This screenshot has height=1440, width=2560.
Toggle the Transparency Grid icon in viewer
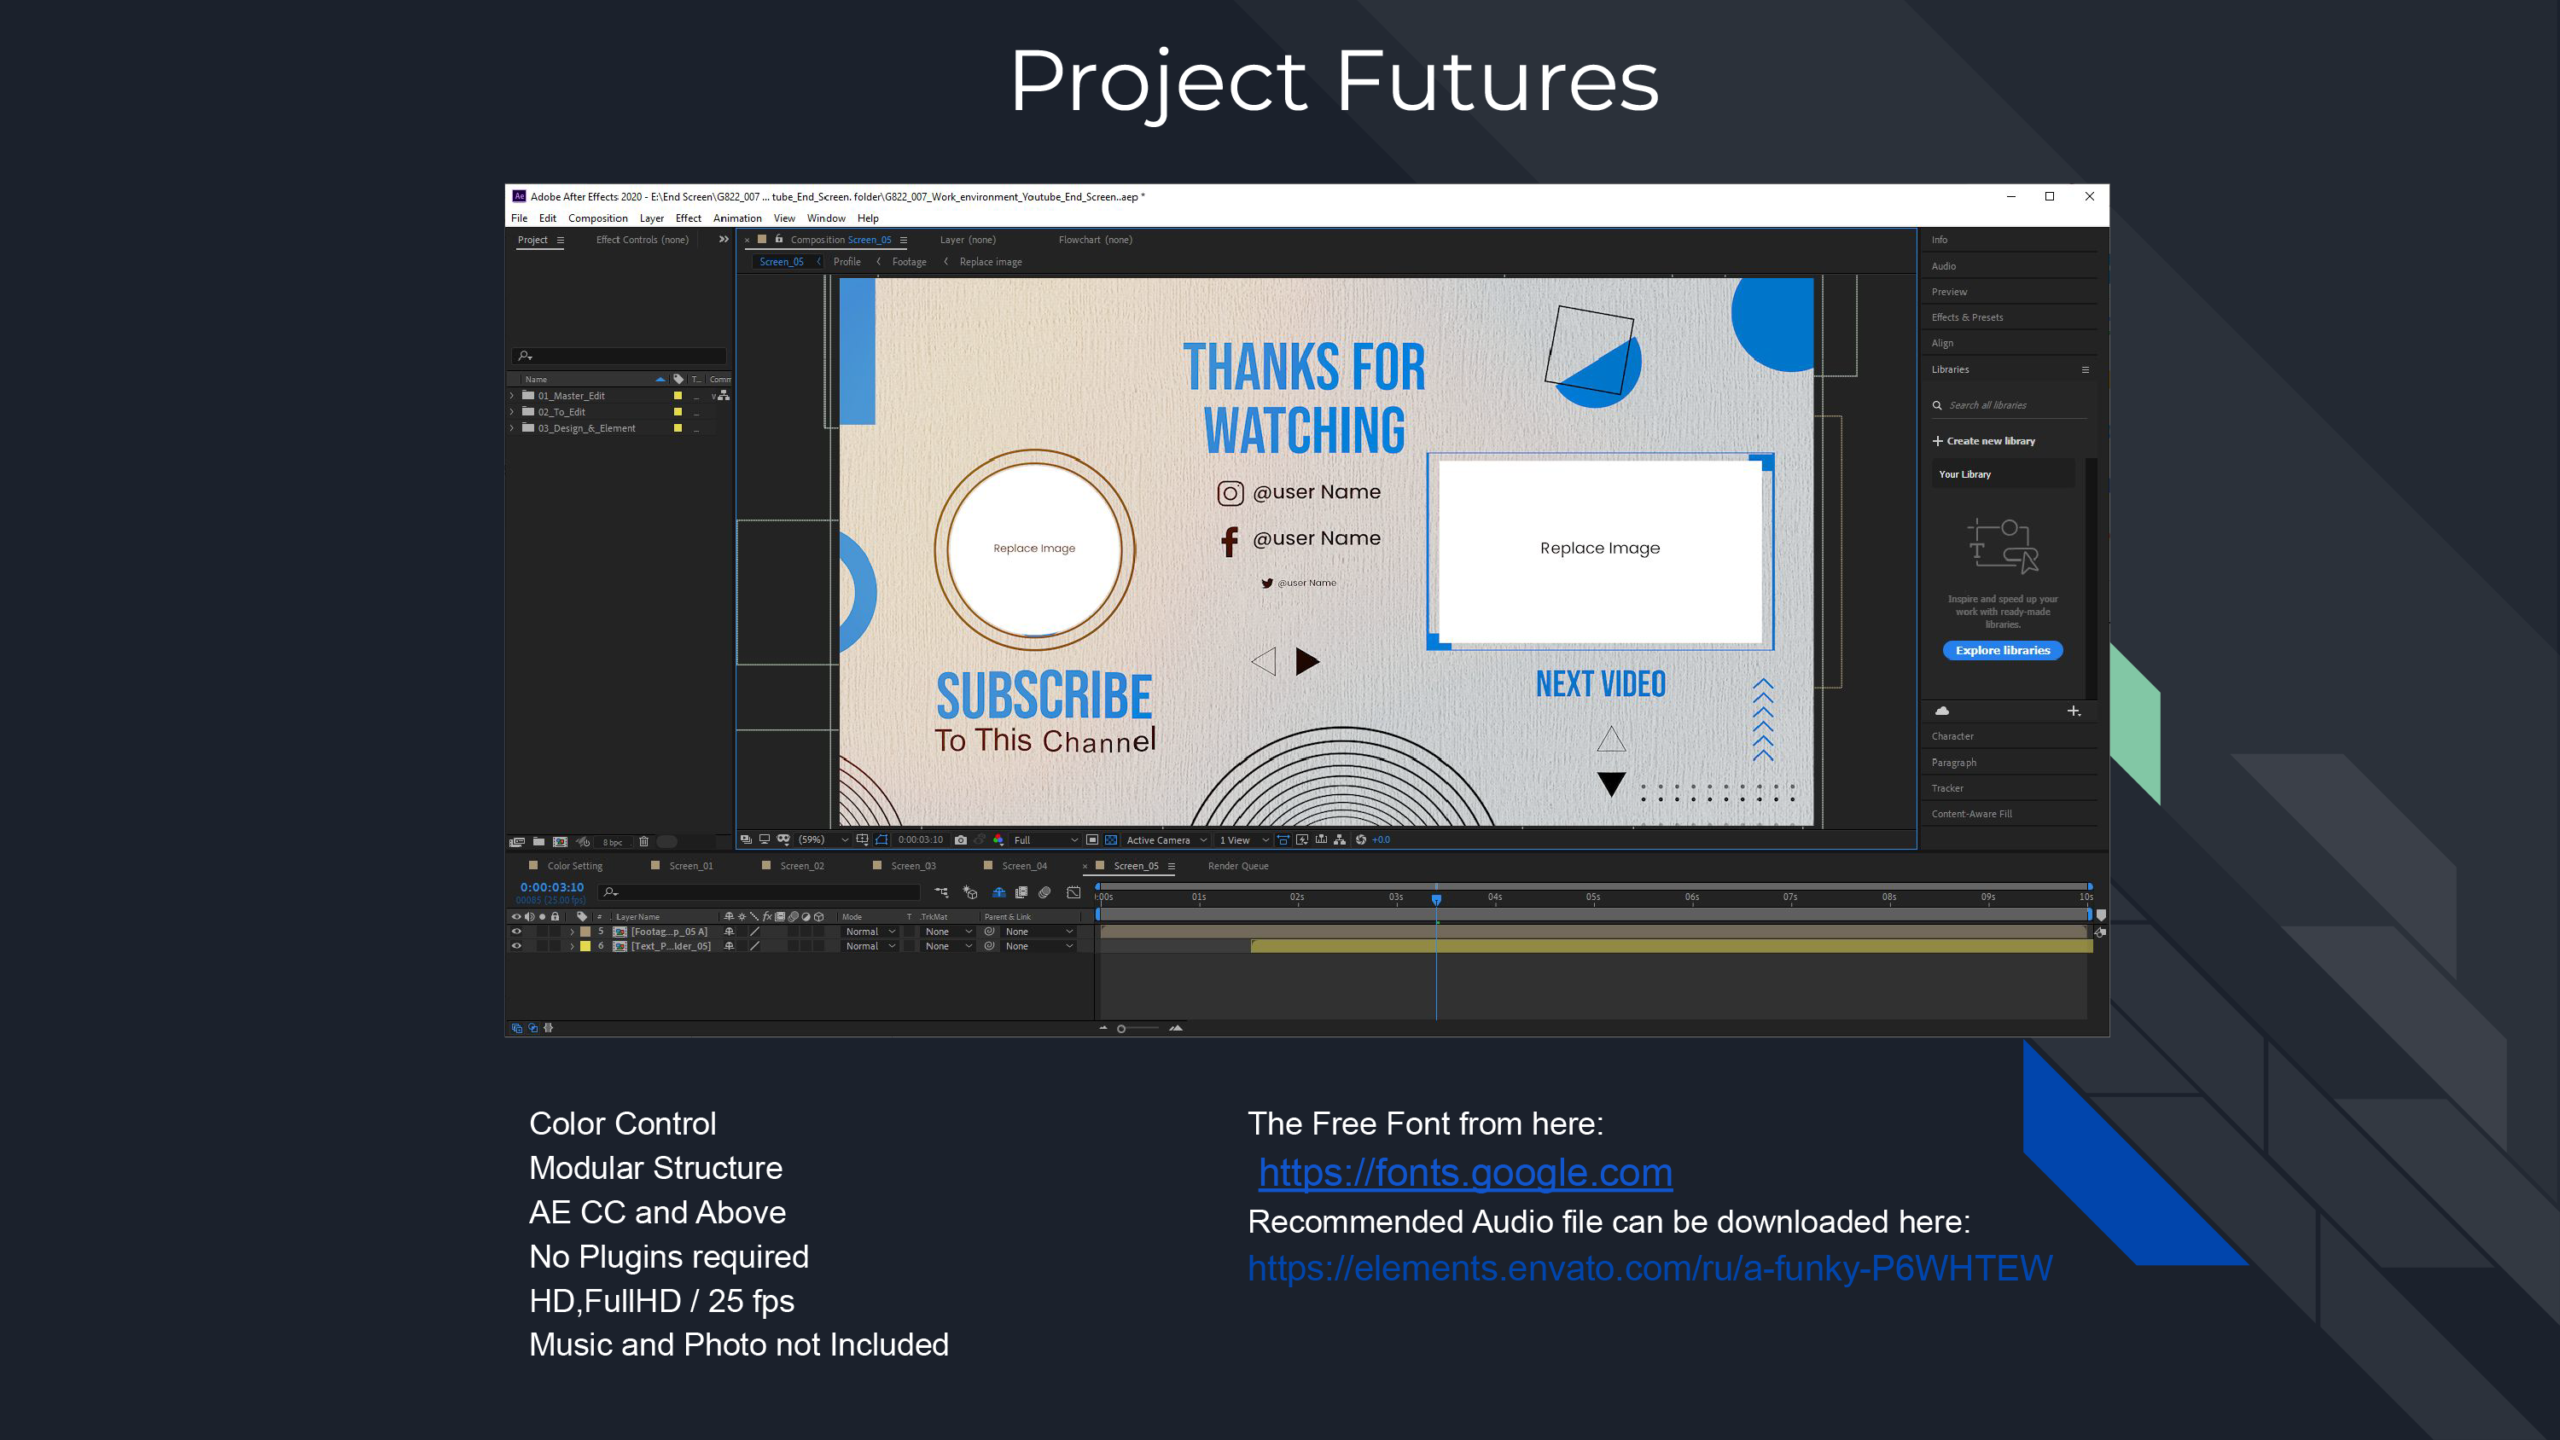[1111, 840]
